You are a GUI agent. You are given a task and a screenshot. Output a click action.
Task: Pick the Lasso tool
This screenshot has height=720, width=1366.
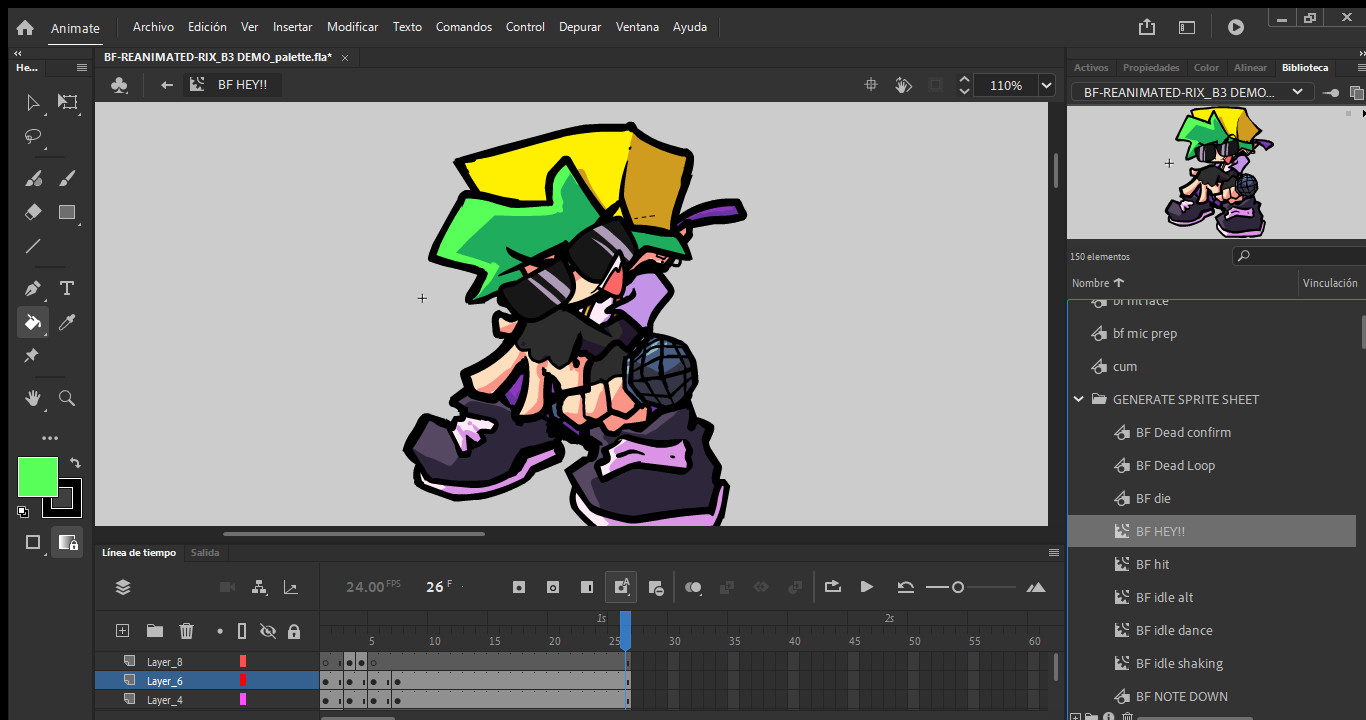[x=33, y=136]
